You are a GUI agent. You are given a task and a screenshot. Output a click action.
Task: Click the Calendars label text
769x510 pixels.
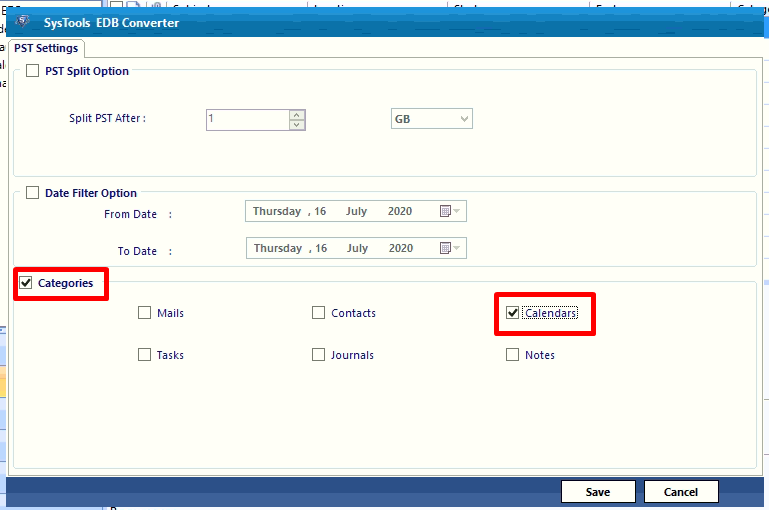tap(550, 313)
